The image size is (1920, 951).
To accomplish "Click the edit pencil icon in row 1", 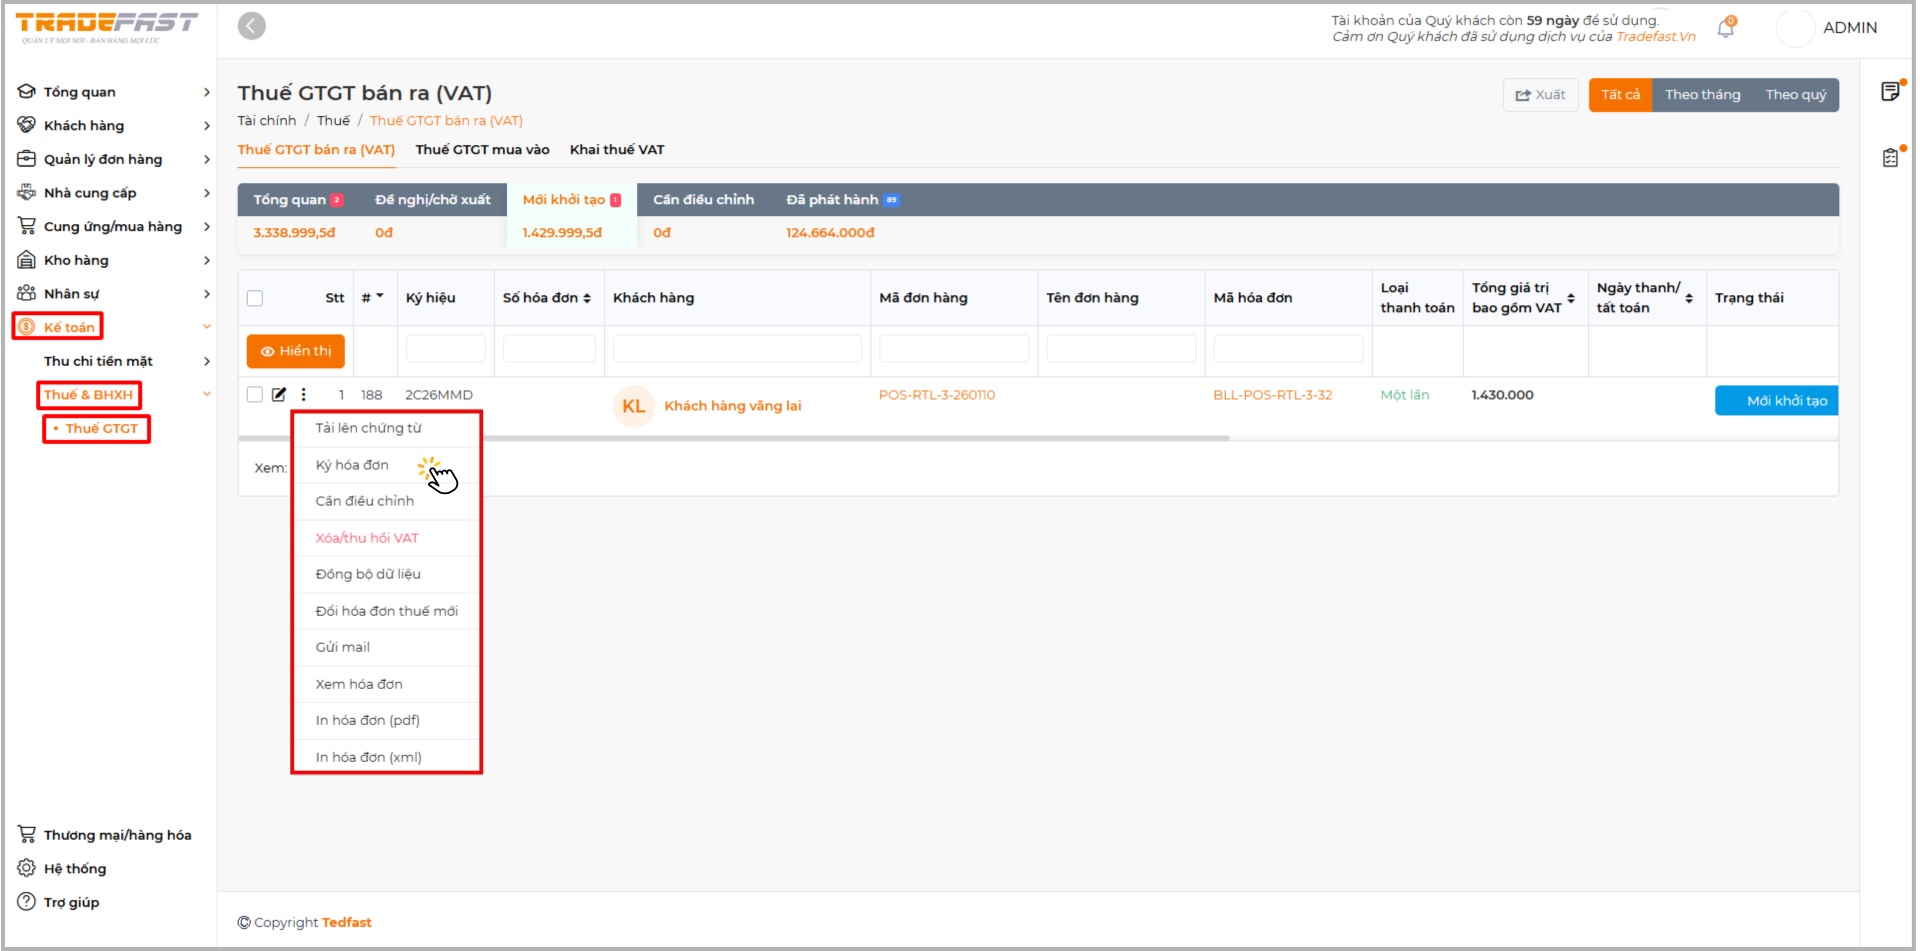I will 279,395.
